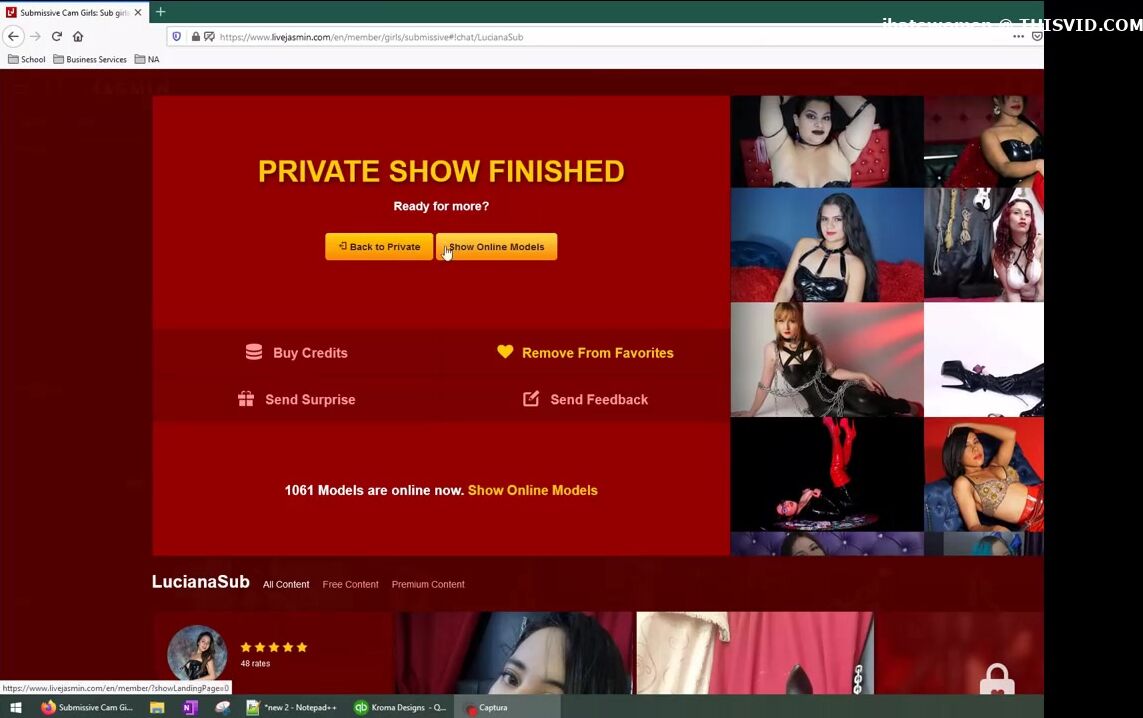Switch to the Free Content tab
The image size is (1143, 718).
tap(350, 584)
